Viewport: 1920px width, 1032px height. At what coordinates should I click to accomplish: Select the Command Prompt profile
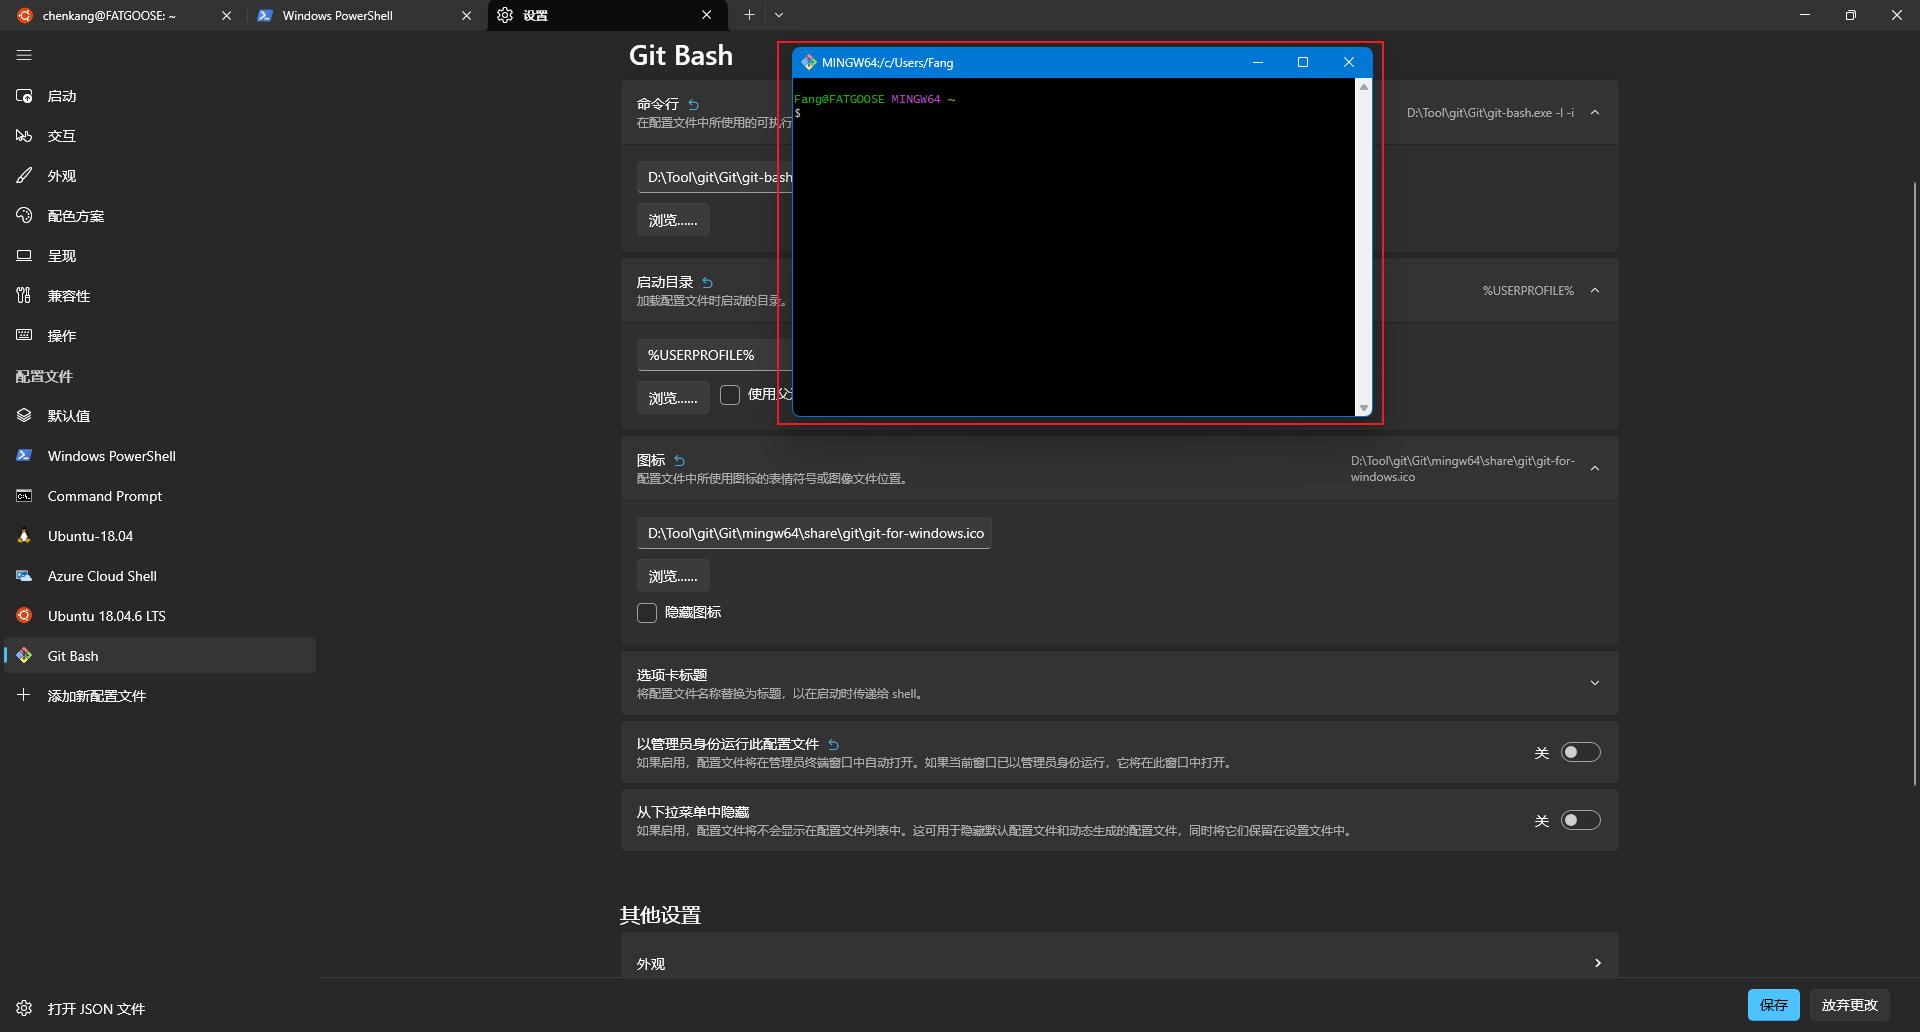(x=160, y=496)
